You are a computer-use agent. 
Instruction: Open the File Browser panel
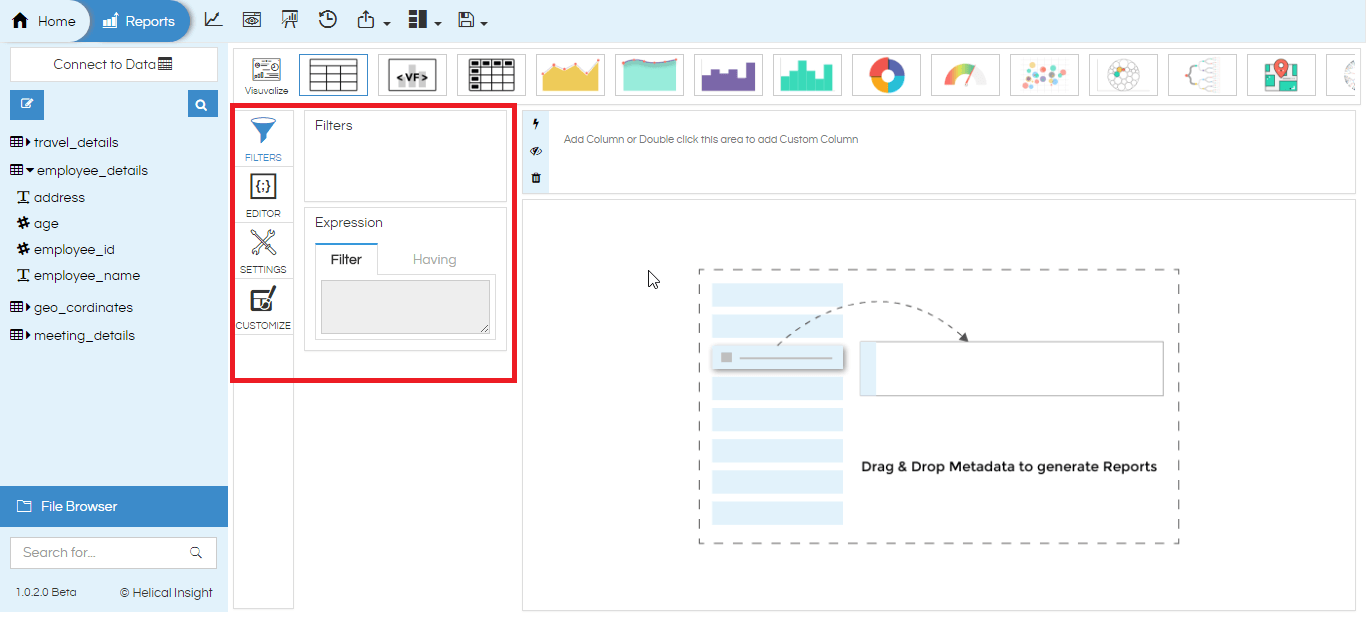point(114,506)
